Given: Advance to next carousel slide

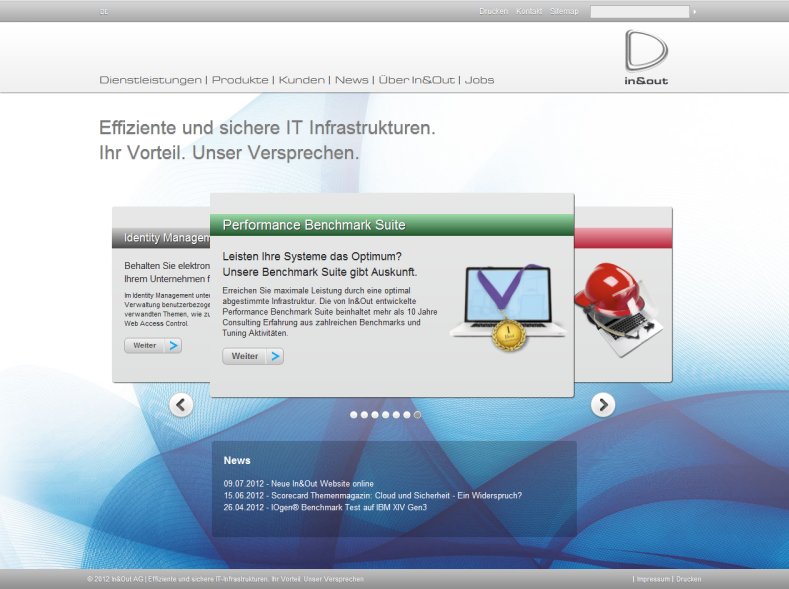Looking at the screenshot, I should [602, 405].
